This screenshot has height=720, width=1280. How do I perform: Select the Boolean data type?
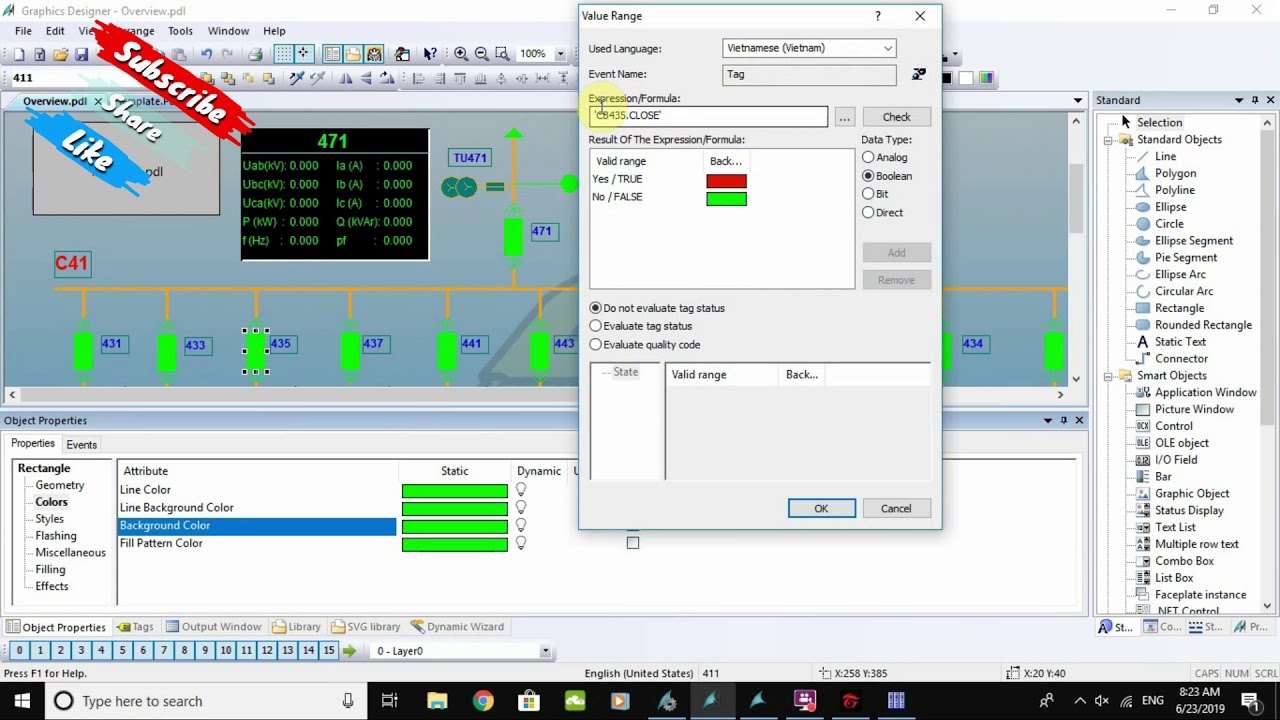[x=868, y=176]
